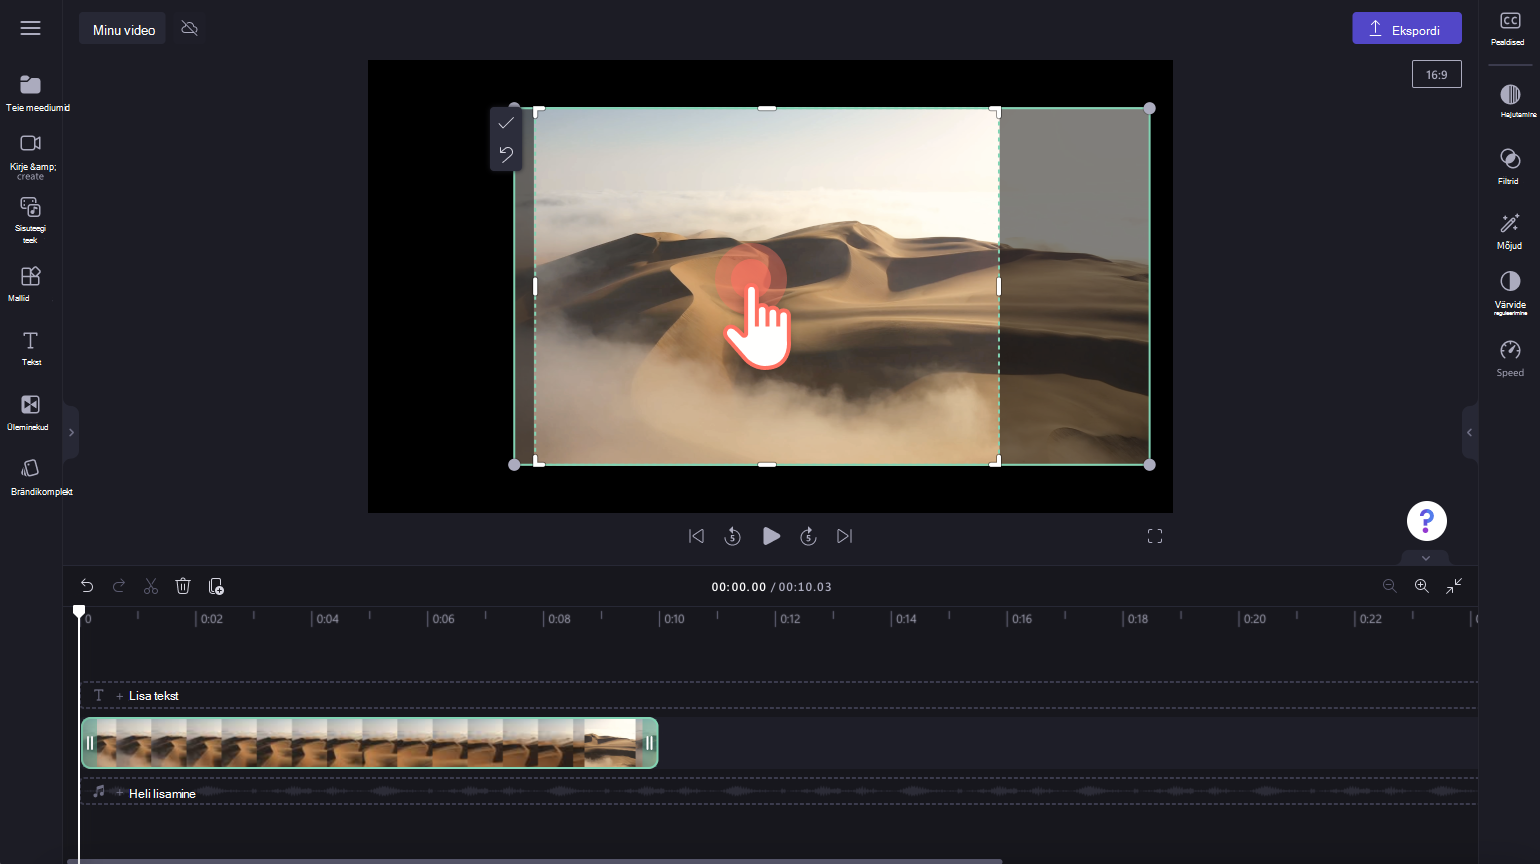Viewport: 1540px width, 864px height.
Task: Open the Pealdised captions panel
Action: coord(1509,28)
